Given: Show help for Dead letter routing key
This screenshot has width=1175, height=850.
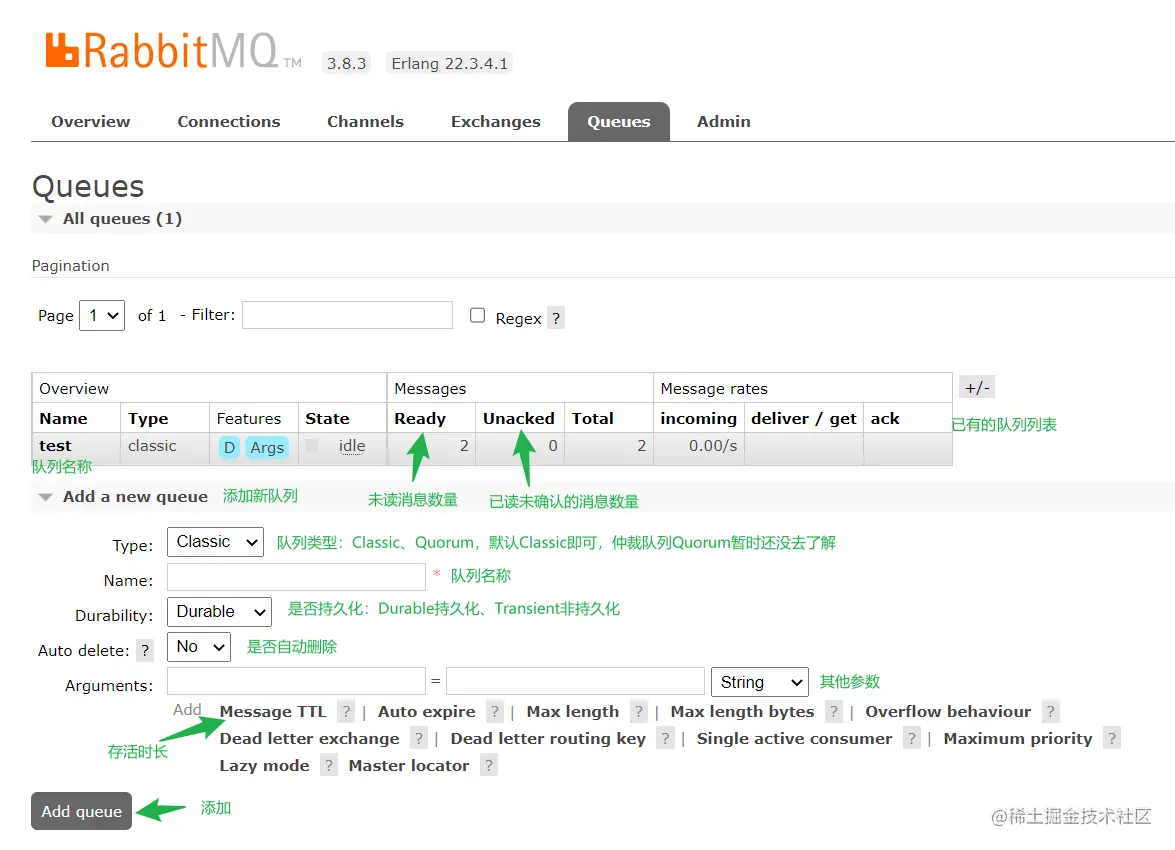Looking at the screenshot, I should coord(665,738).
